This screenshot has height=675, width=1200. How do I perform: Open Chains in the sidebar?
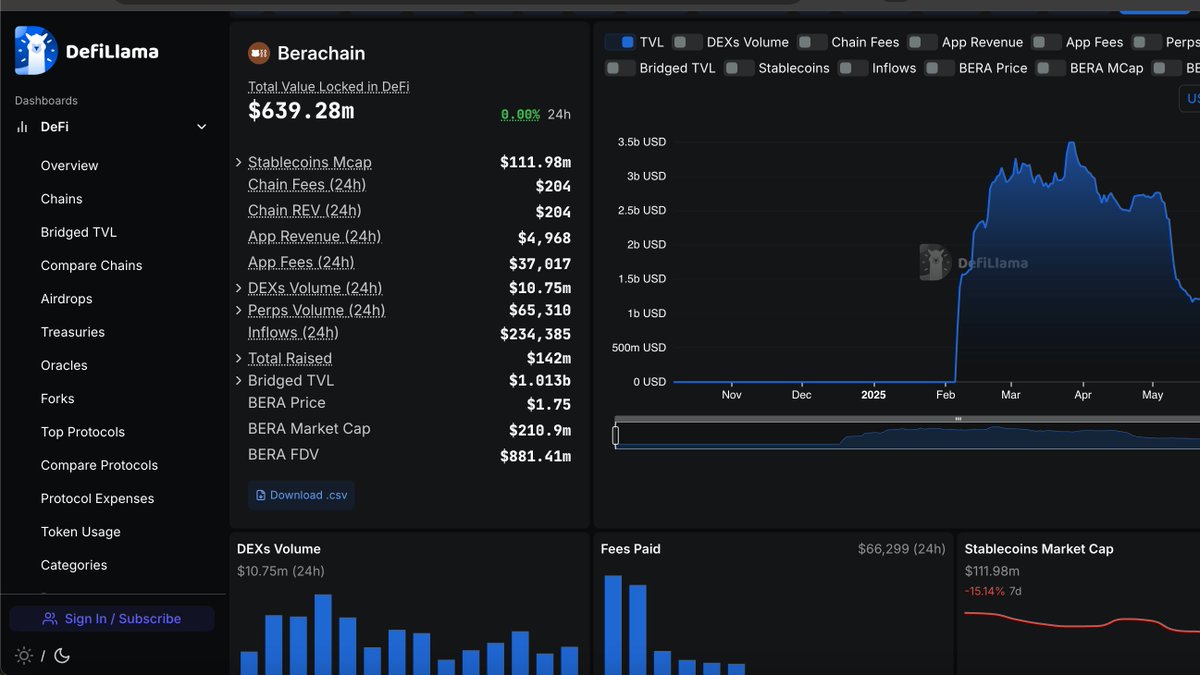click(x=62, y=199)
